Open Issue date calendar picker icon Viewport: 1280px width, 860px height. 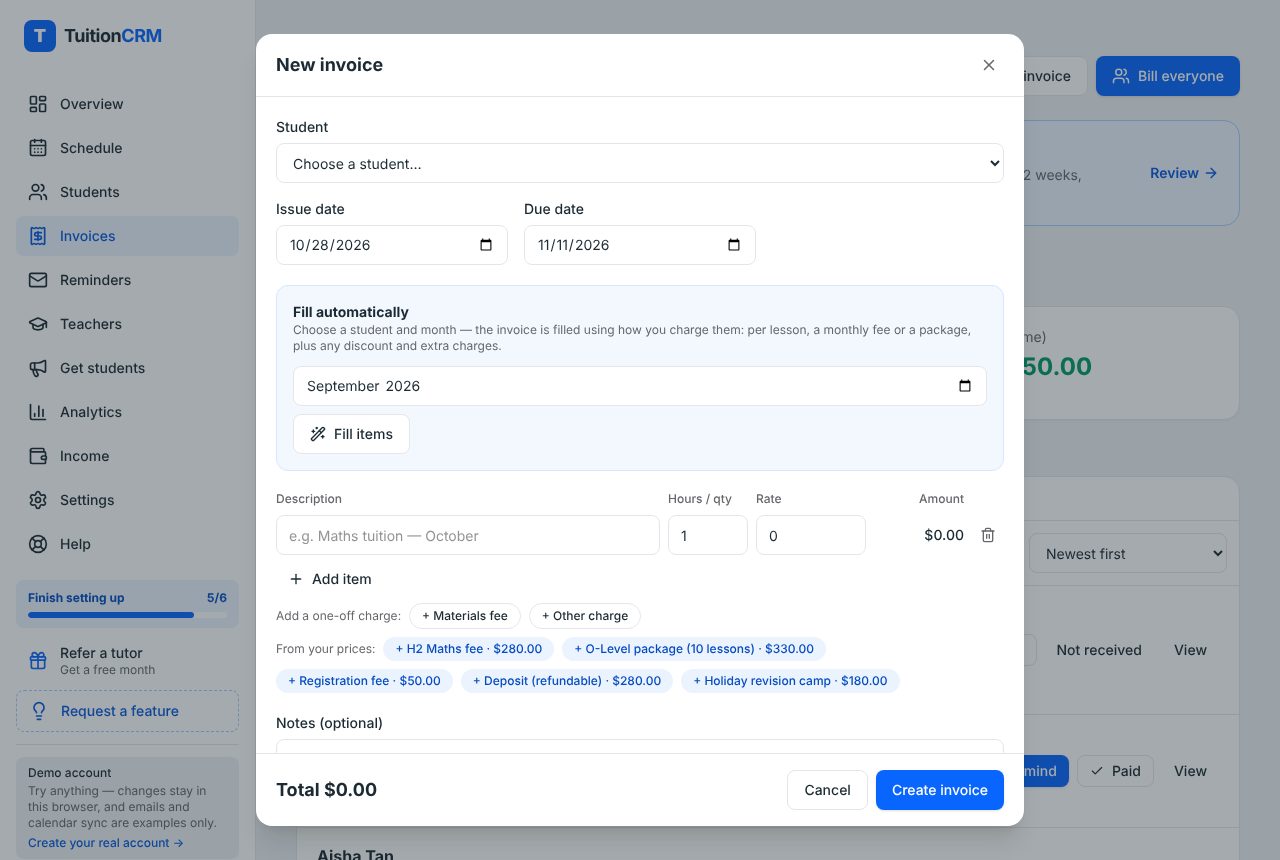pyautogui.click(x=486, y=245)
